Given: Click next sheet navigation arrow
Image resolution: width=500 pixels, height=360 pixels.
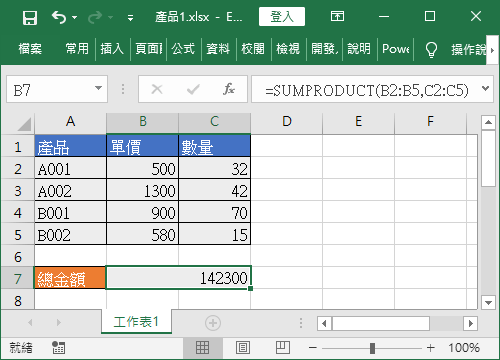Looking at the screenshot, I should 59,322.
